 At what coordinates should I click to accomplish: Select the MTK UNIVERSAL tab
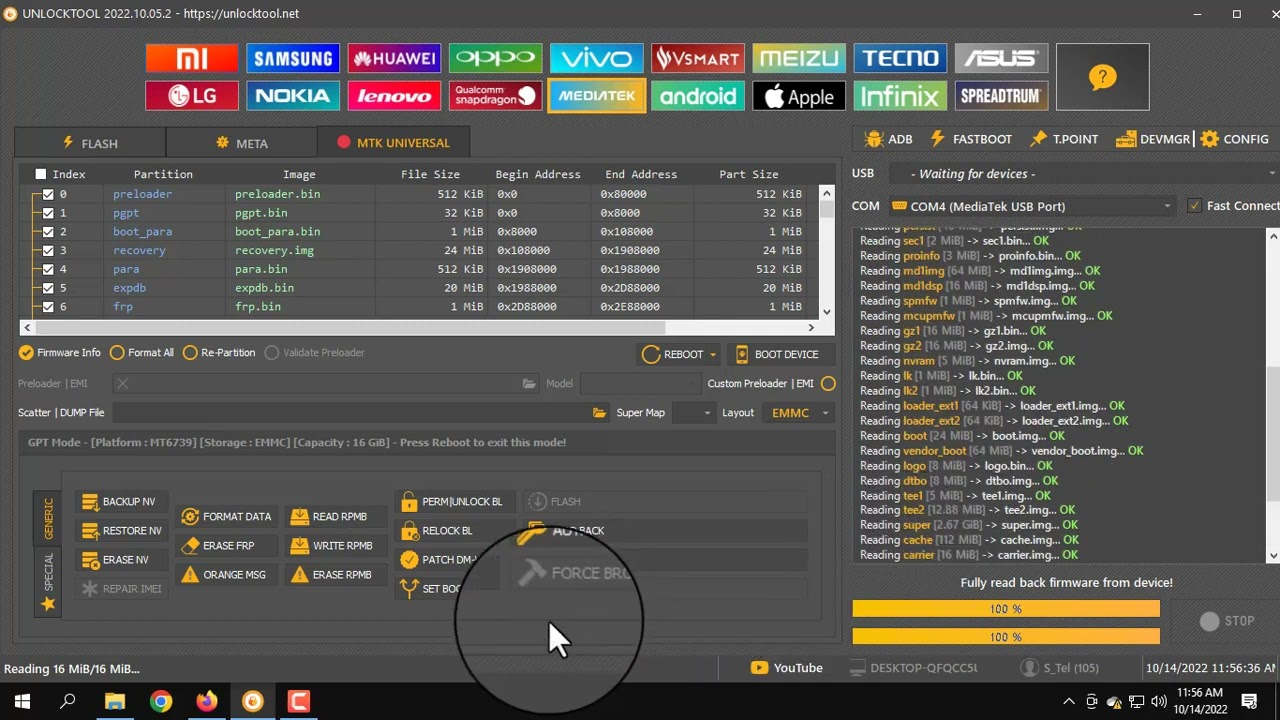pos(393,143)
